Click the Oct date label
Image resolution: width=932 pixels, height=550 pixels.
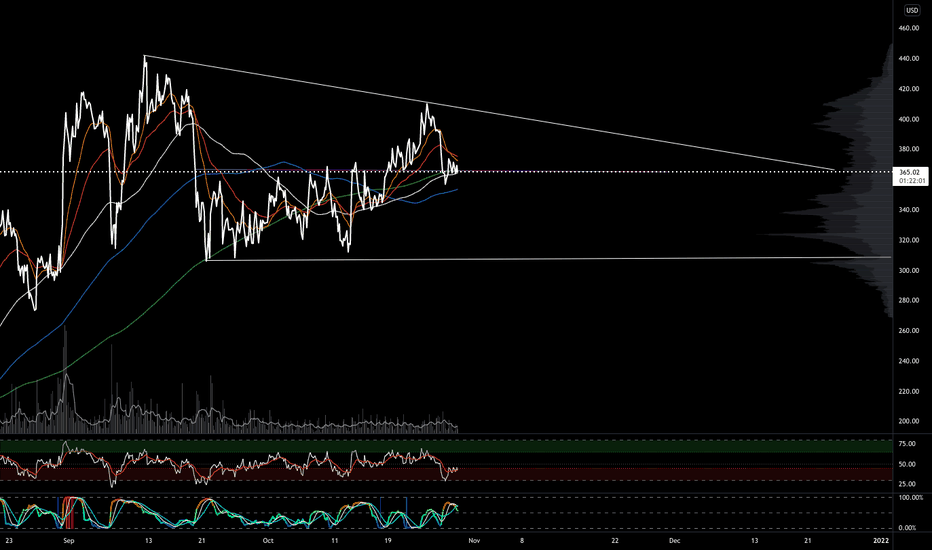[x=268, y=540]
